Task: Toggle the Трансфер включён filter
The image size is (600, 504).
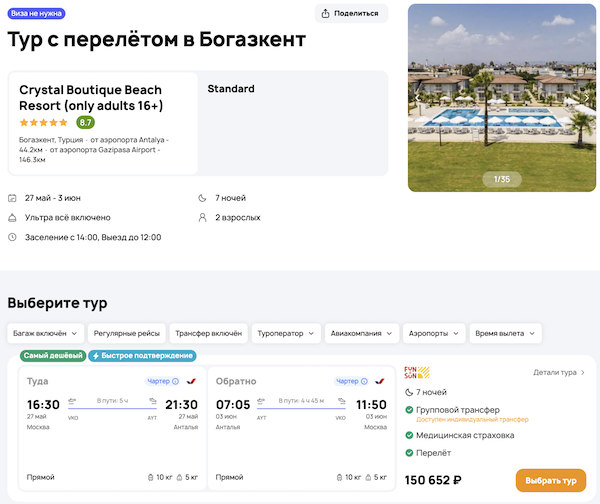Action: pyautogui.click(x=207, y=333)
